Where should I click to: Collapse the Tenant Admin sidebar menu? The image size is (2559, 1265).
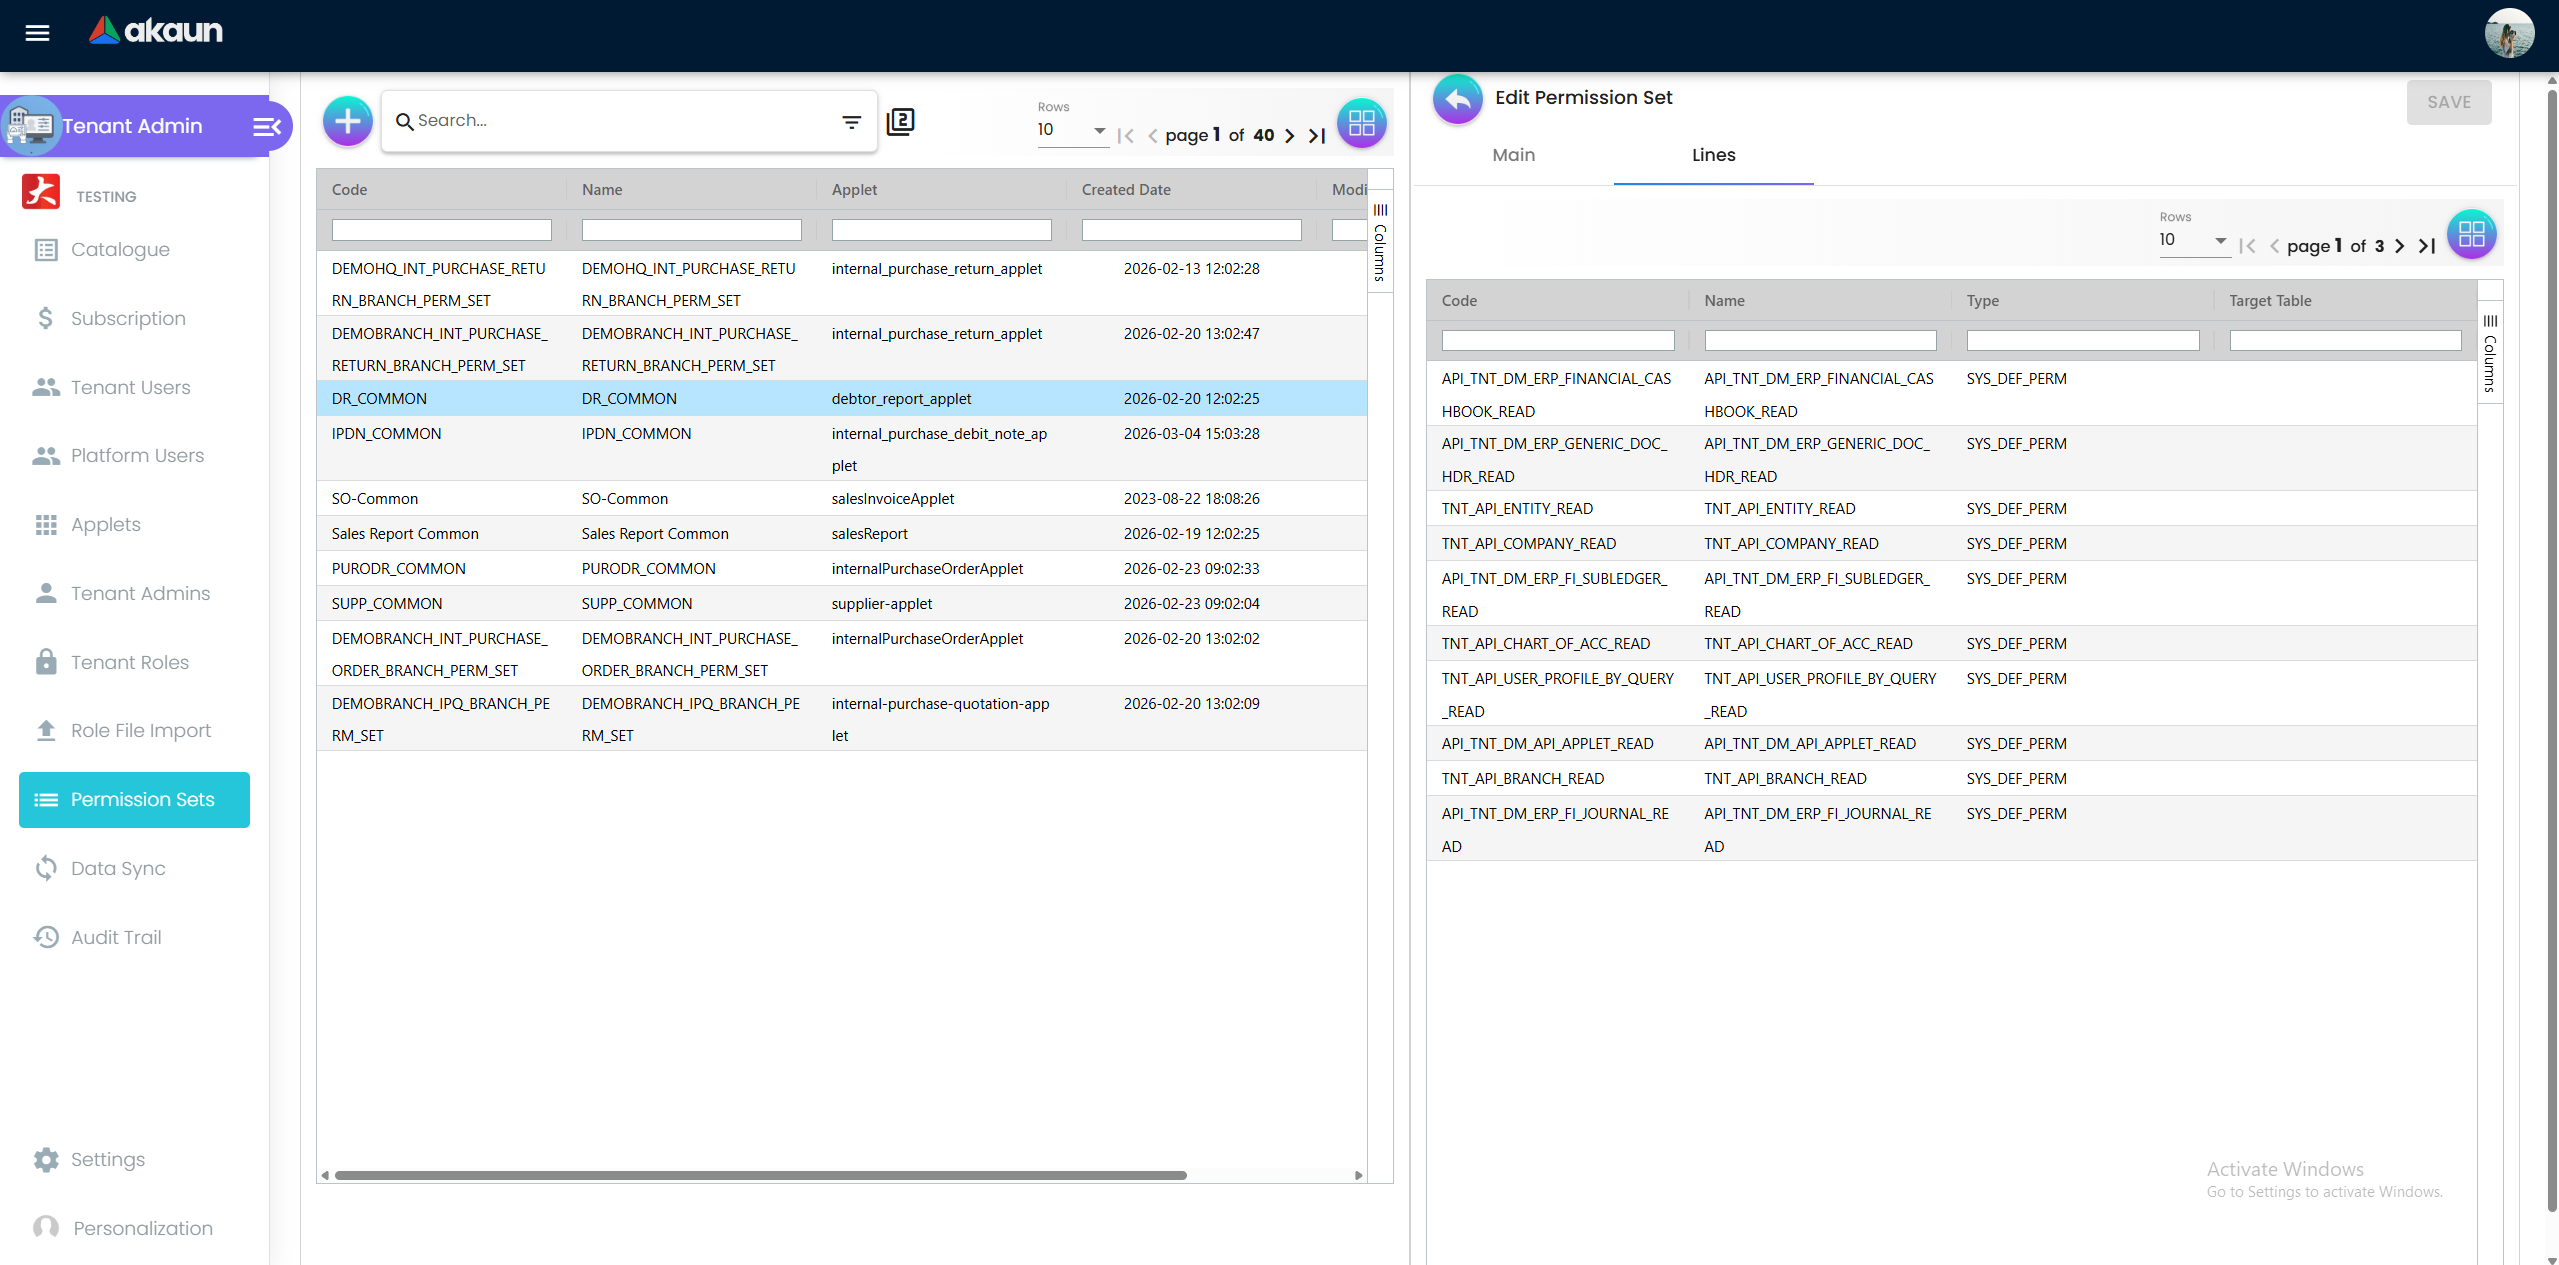point(266,127)
